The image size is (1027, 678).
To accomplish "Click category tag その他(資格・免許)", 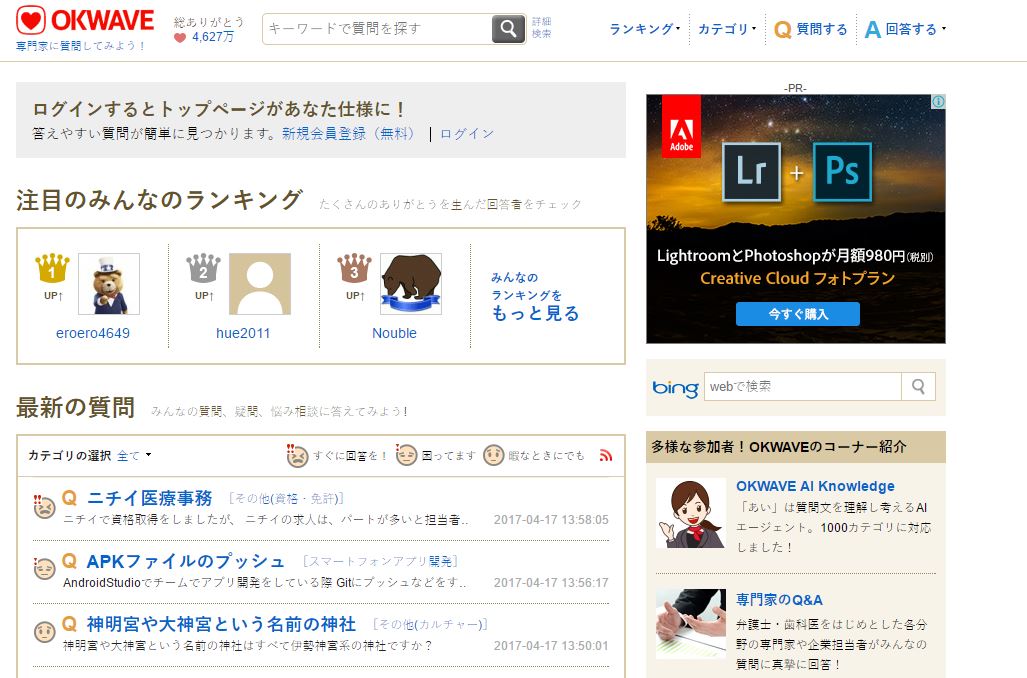I will pyautogui.click(x=286, y=499).
